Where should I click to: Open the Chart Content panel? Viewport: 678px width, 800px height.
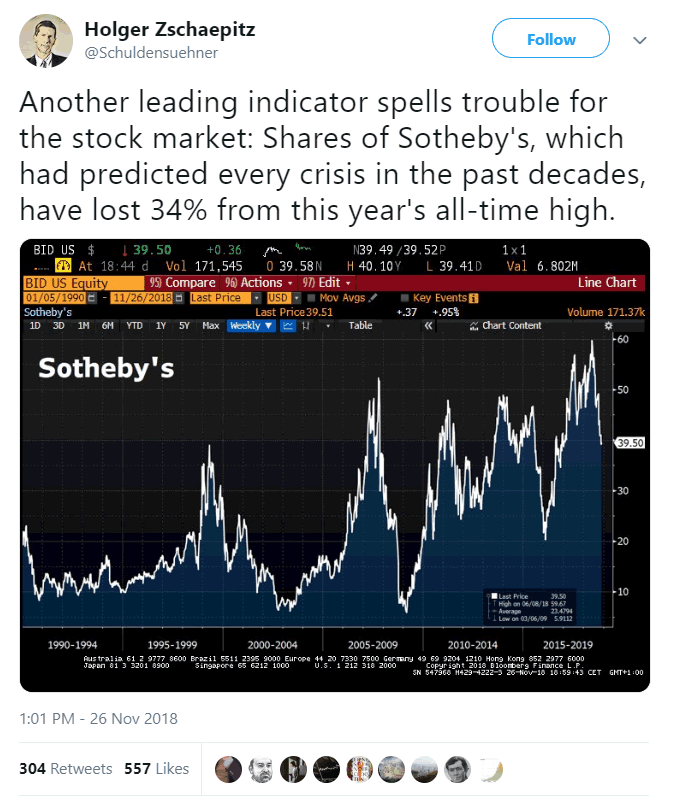(x=505, y=325)
